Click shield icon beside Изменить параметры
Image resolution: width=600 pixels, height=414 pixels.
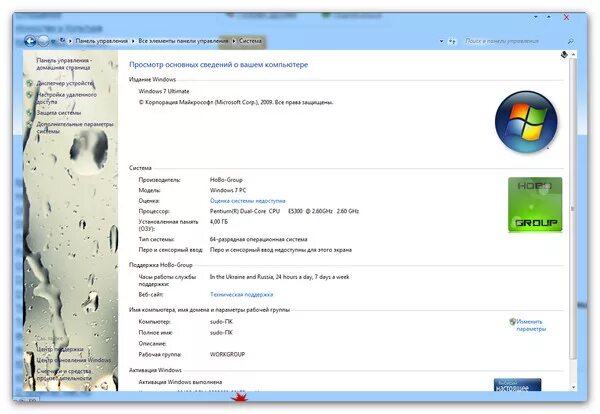(x=512, y=321)
